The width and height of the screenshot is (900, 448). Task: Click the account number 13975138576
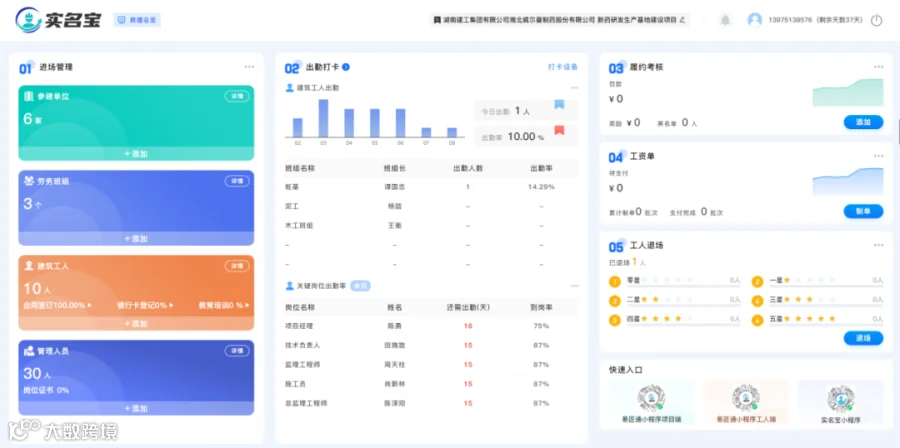(790, 20)
